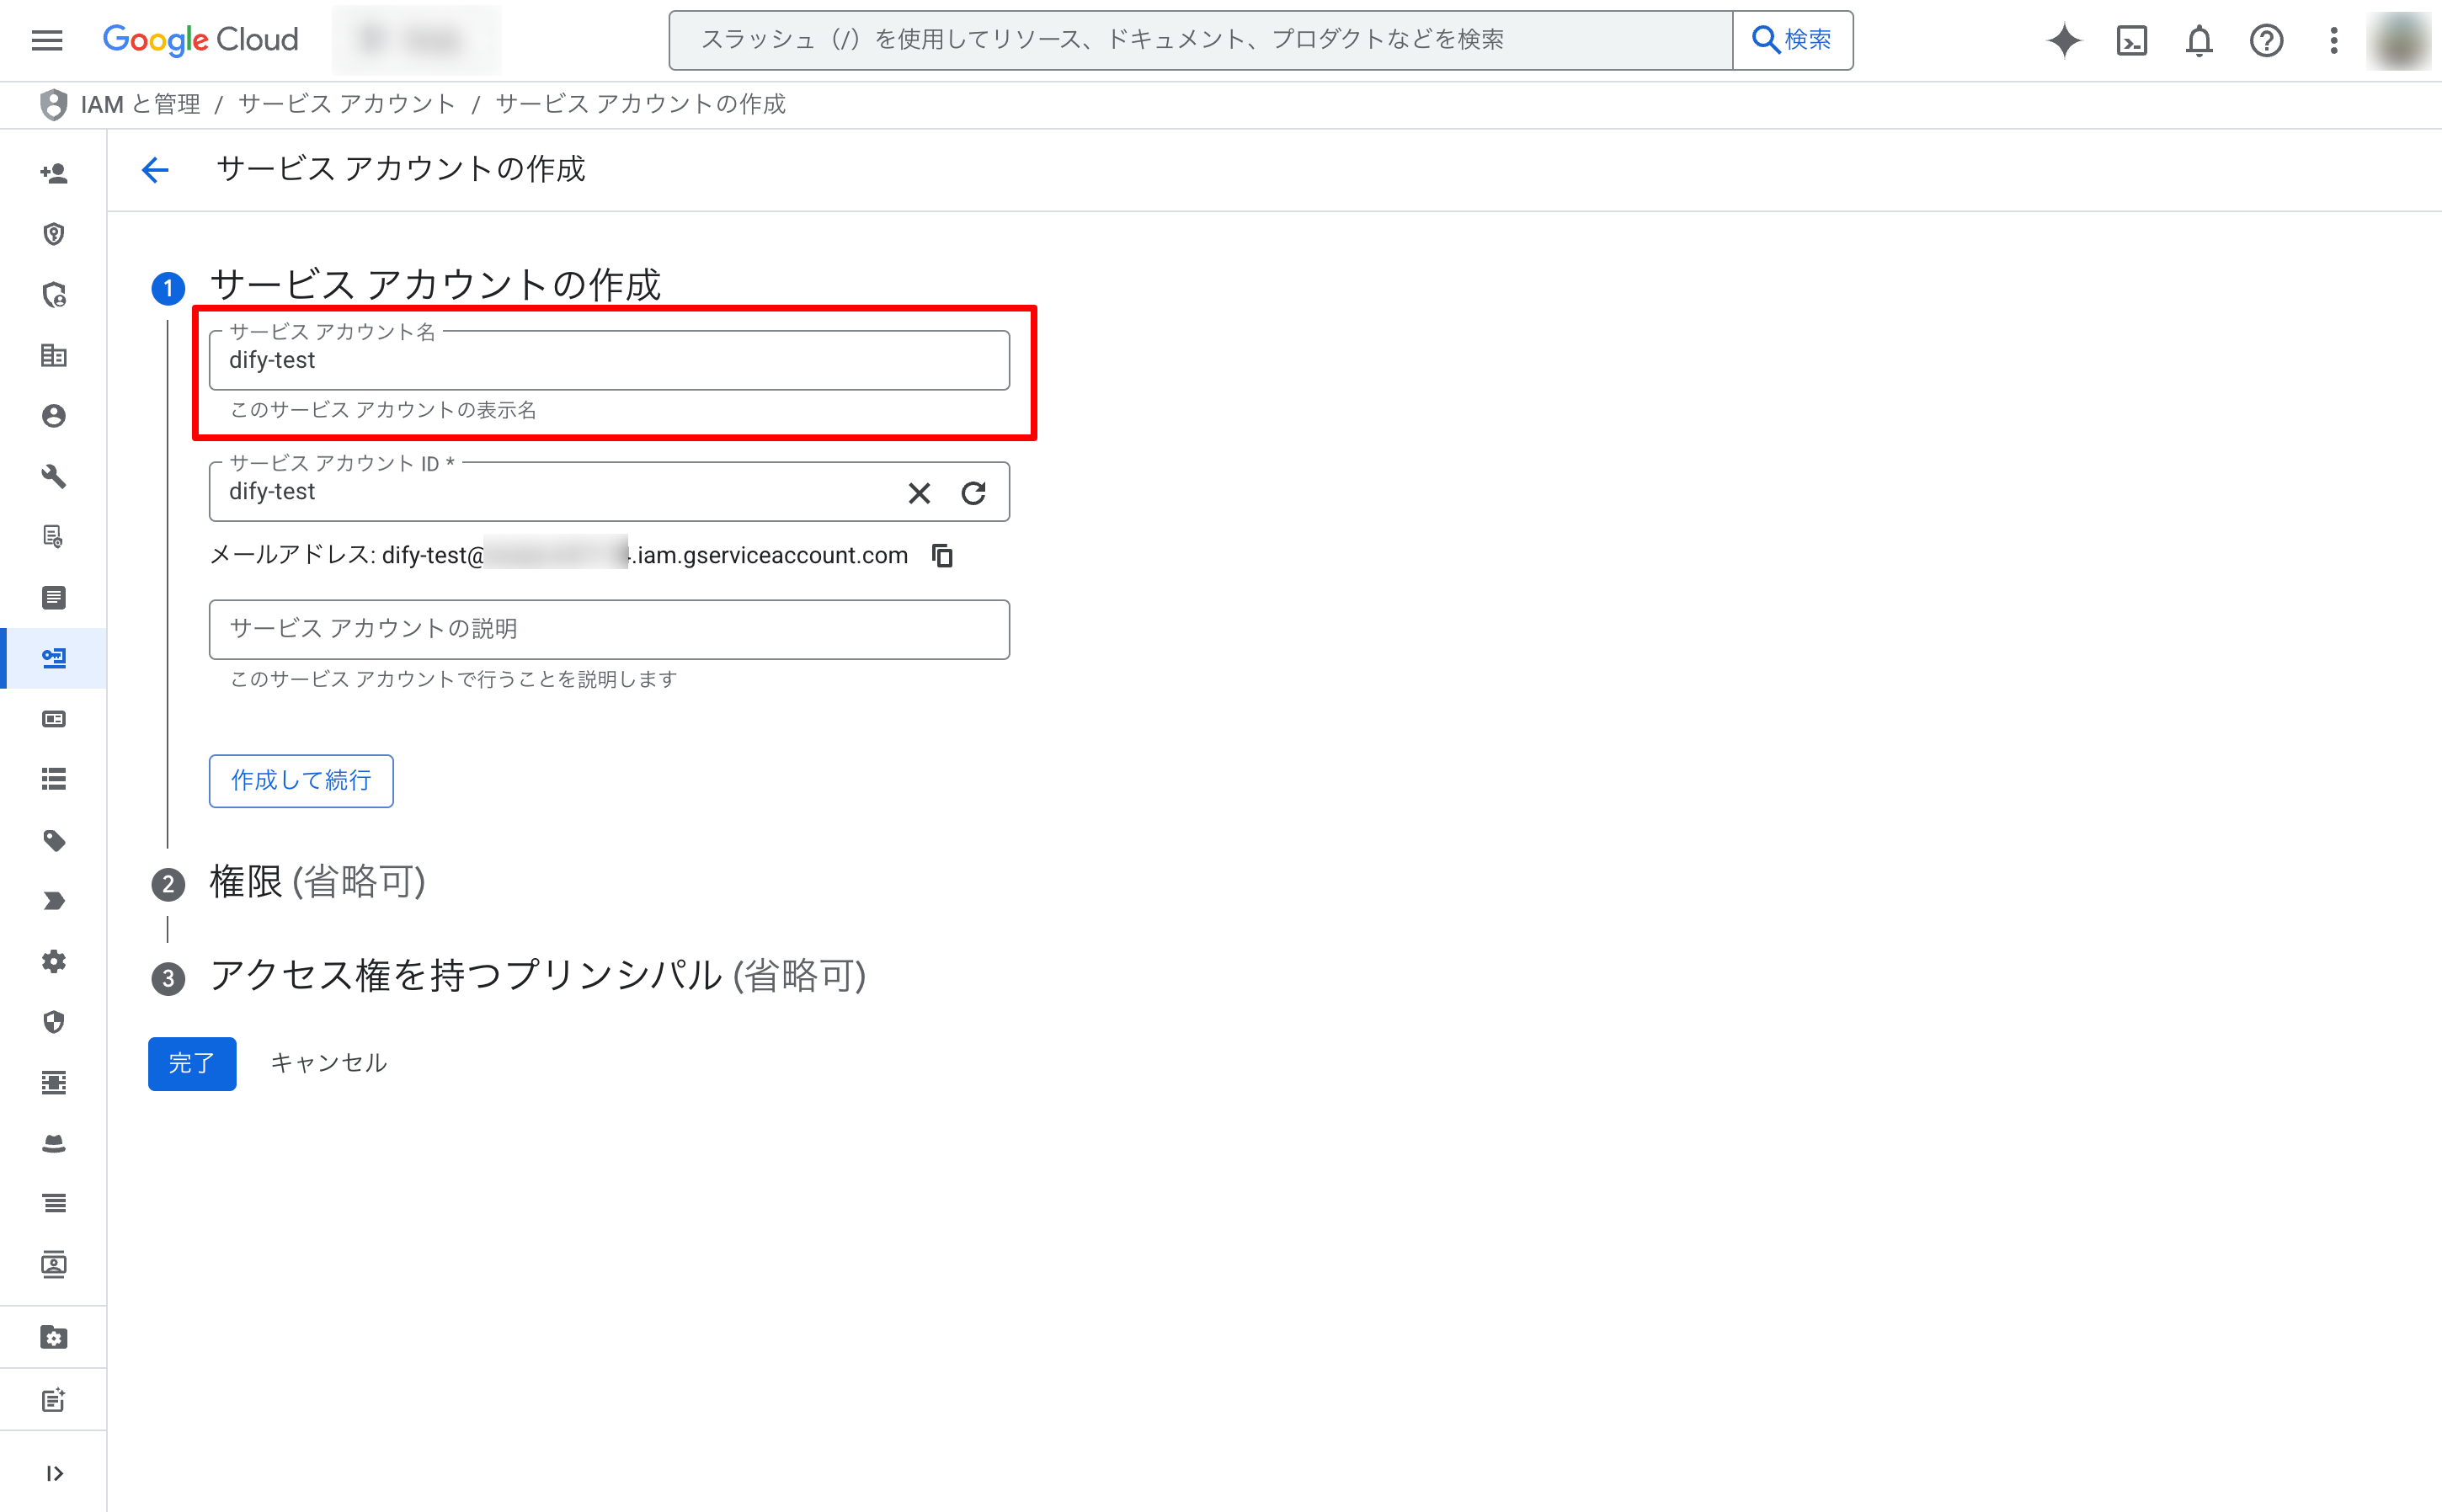
Task: Select Roles in the IAM sidebar
Action: coord(53,779)
